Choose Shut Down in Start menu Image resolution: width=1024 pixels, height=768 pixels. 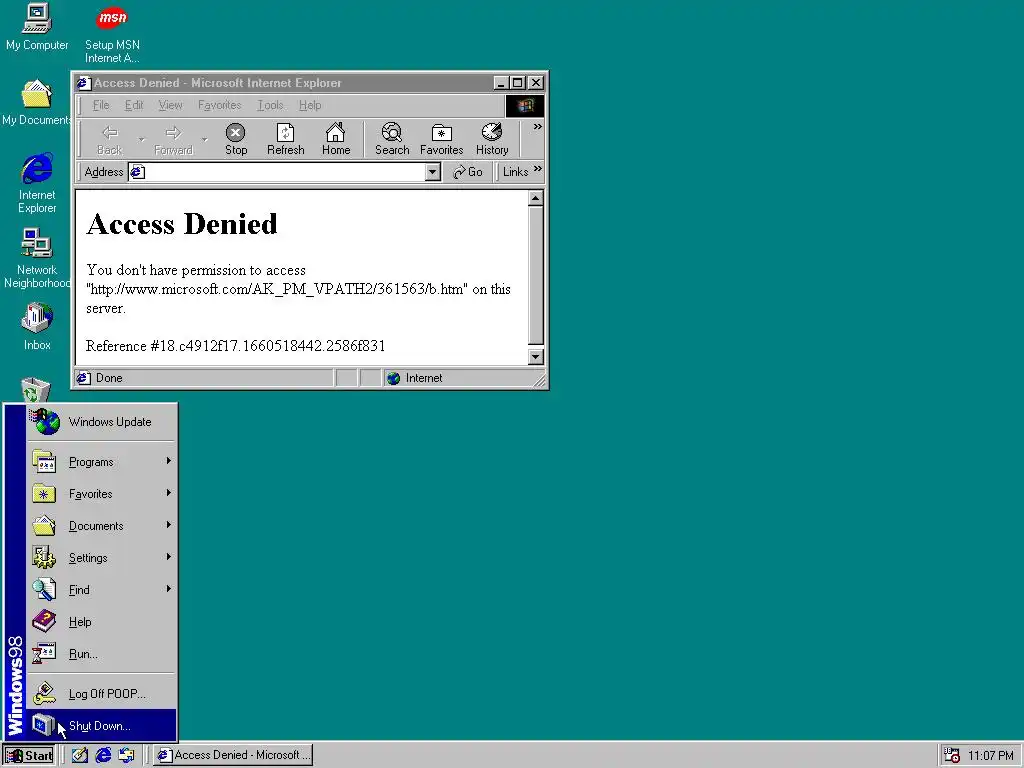pos(101,726)
